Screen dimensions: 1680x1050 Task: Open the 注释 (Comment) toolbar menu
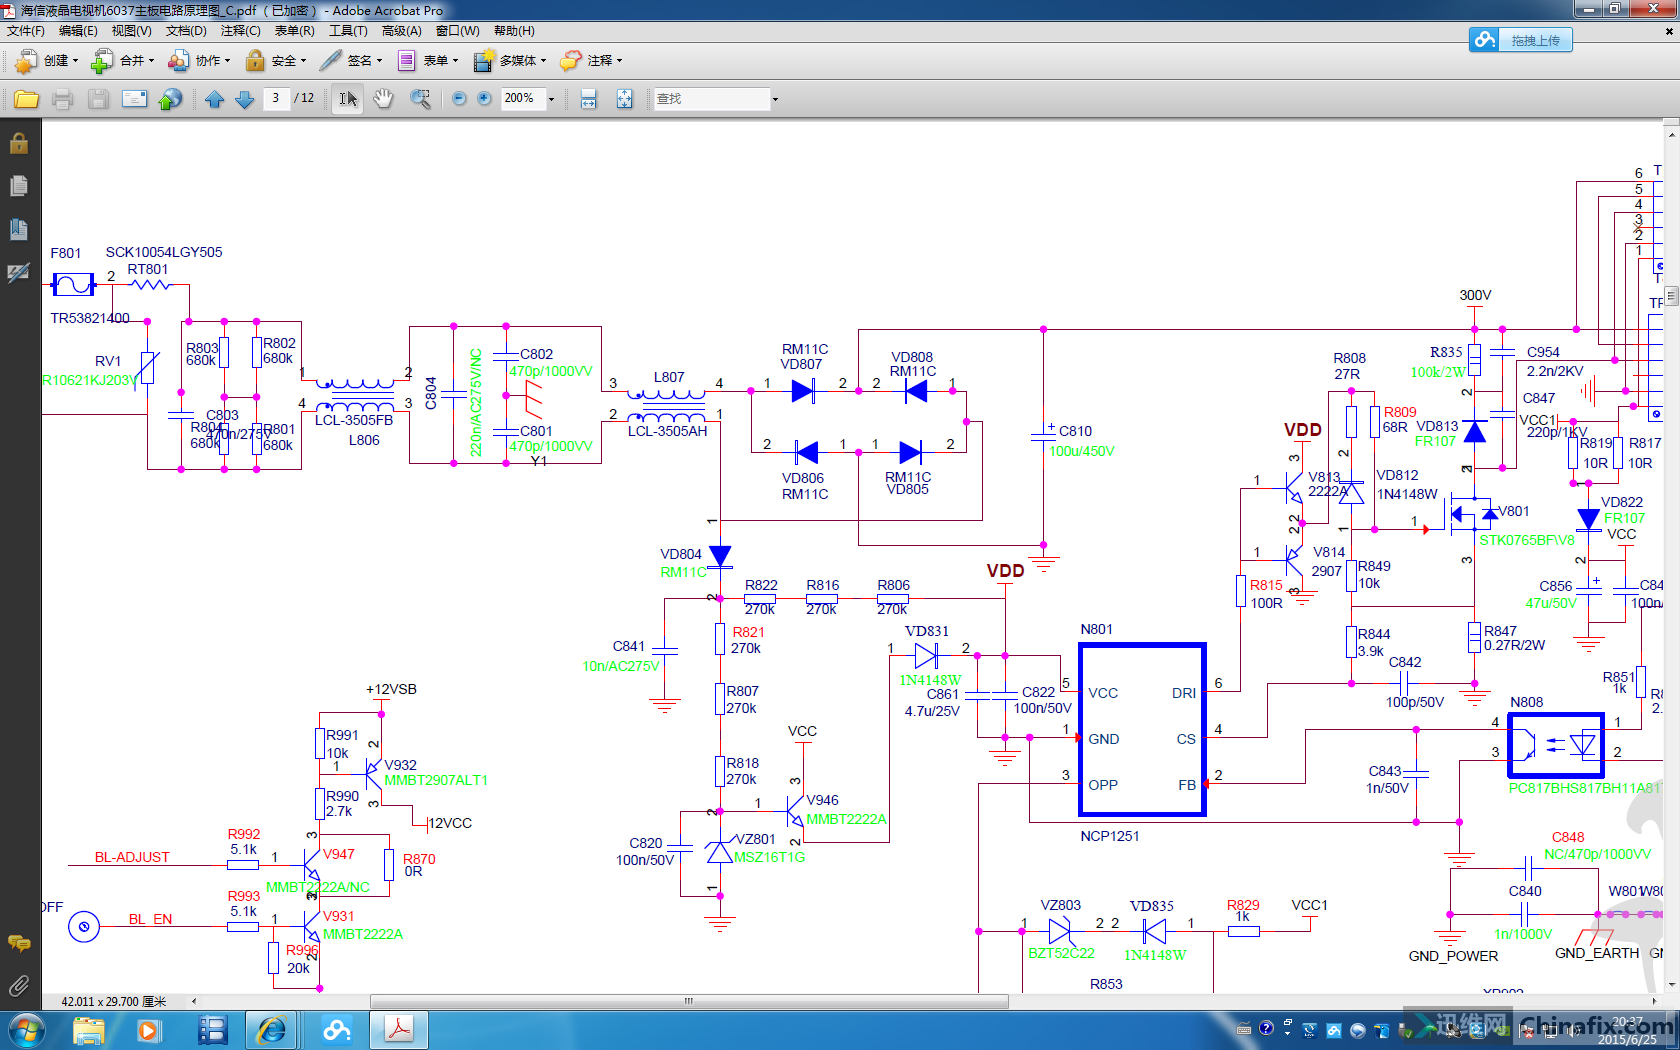[590, 61]
